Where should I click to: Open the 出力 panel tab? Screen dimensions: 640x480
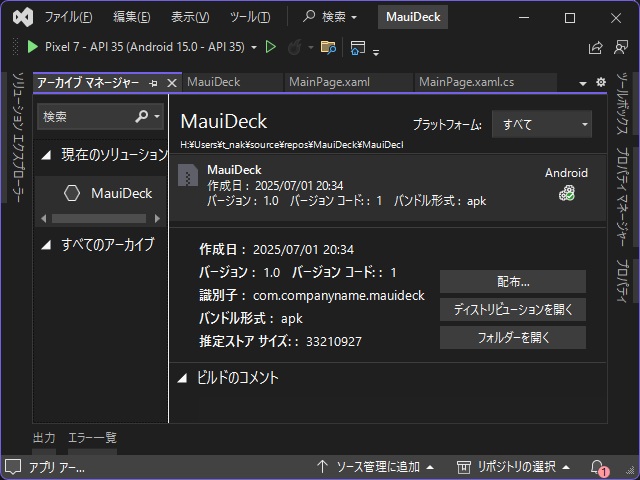tap(44, 438)
